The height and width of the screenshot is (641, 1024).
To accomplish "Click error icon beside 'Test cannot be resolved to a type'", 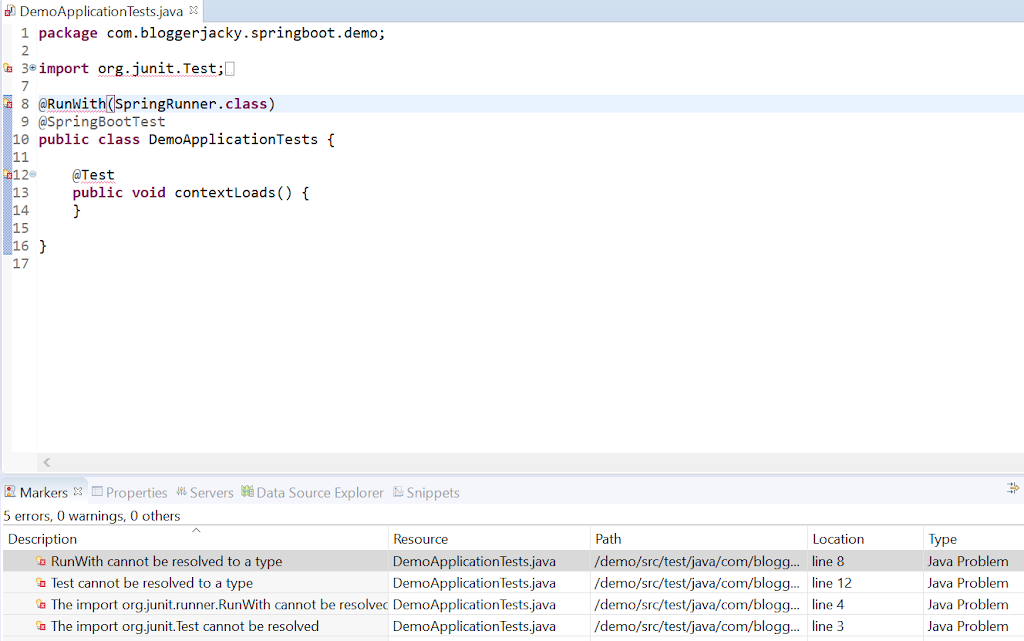I will coord(41,583).
